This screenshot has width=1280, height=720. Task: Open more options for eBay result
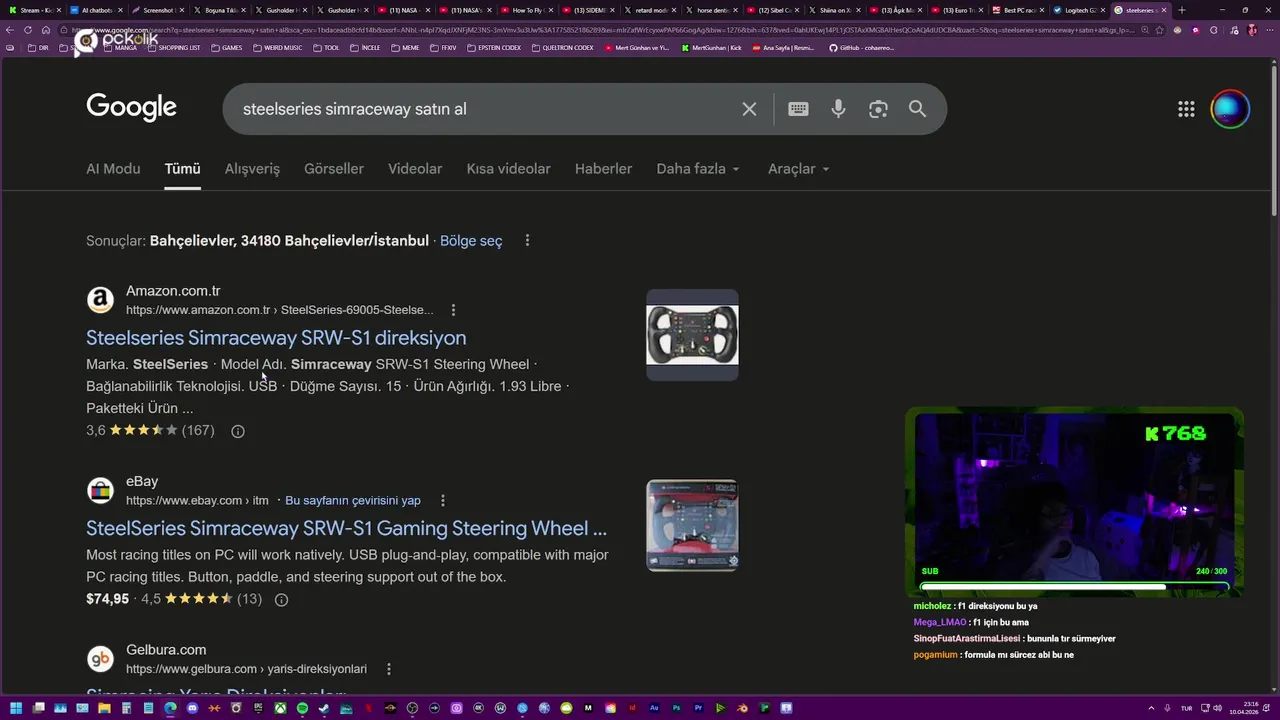[443, 500]
